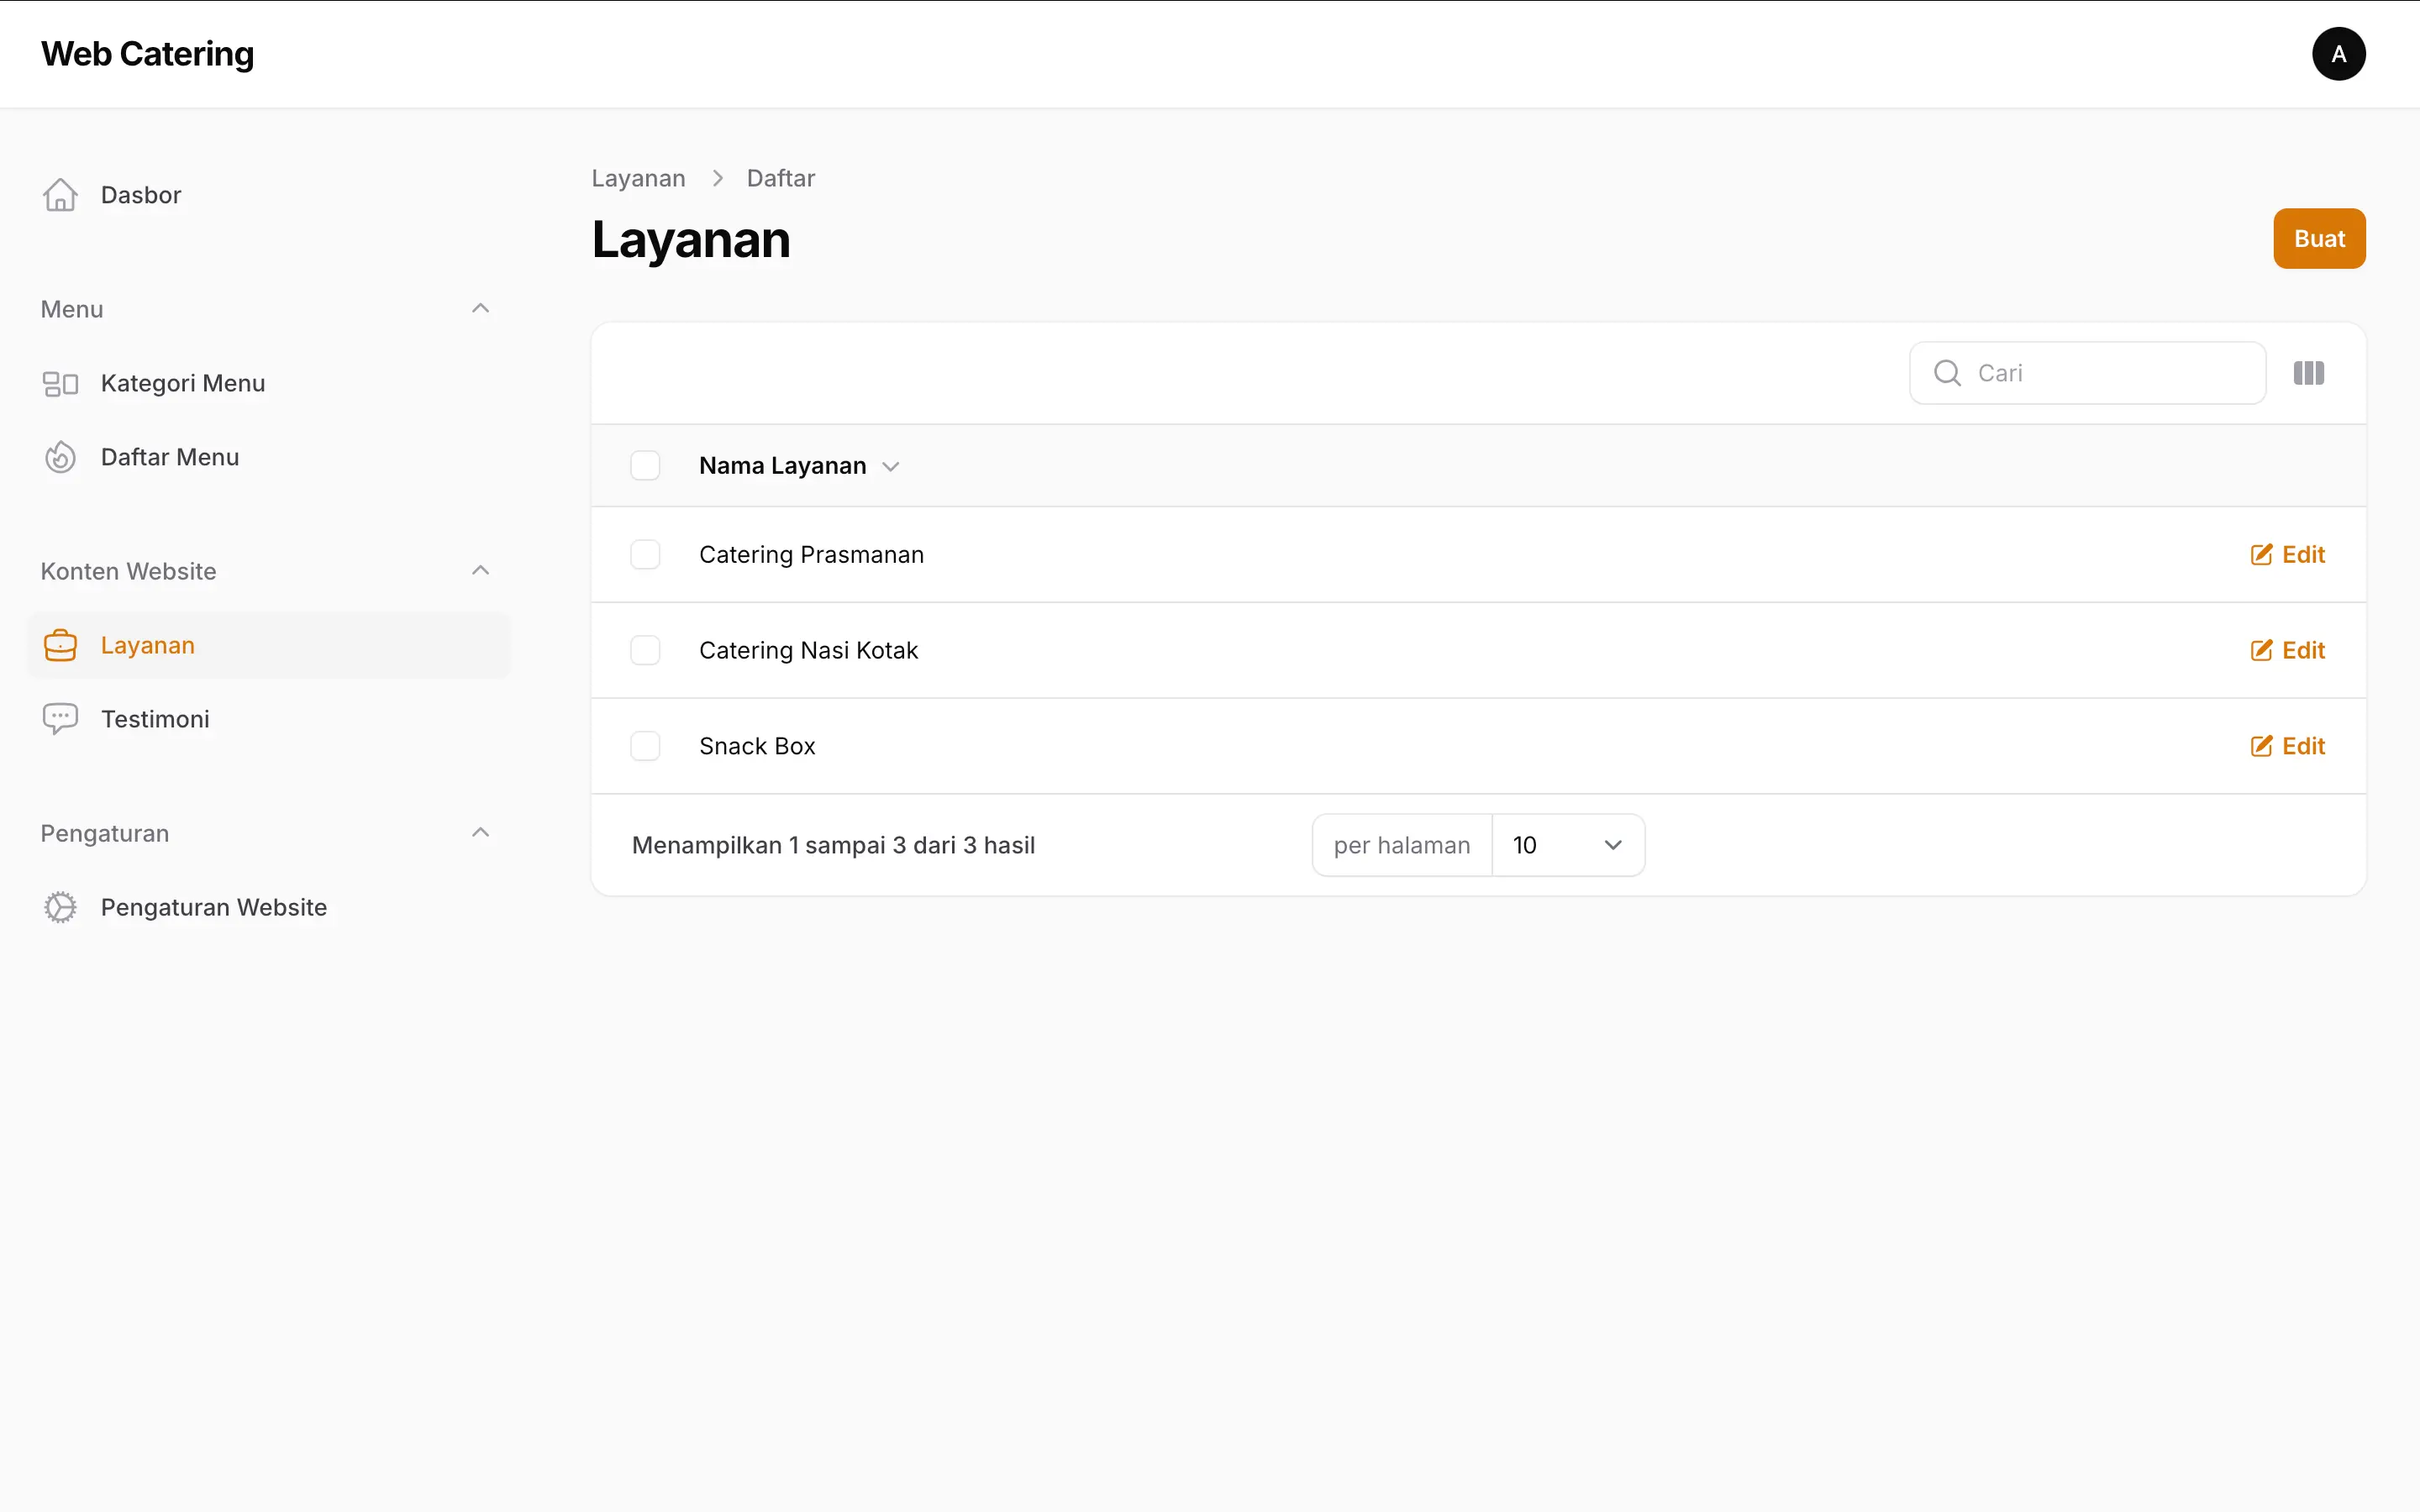Click the Pengaturan Website gear icon
2420x1512 pixels.
60,907
